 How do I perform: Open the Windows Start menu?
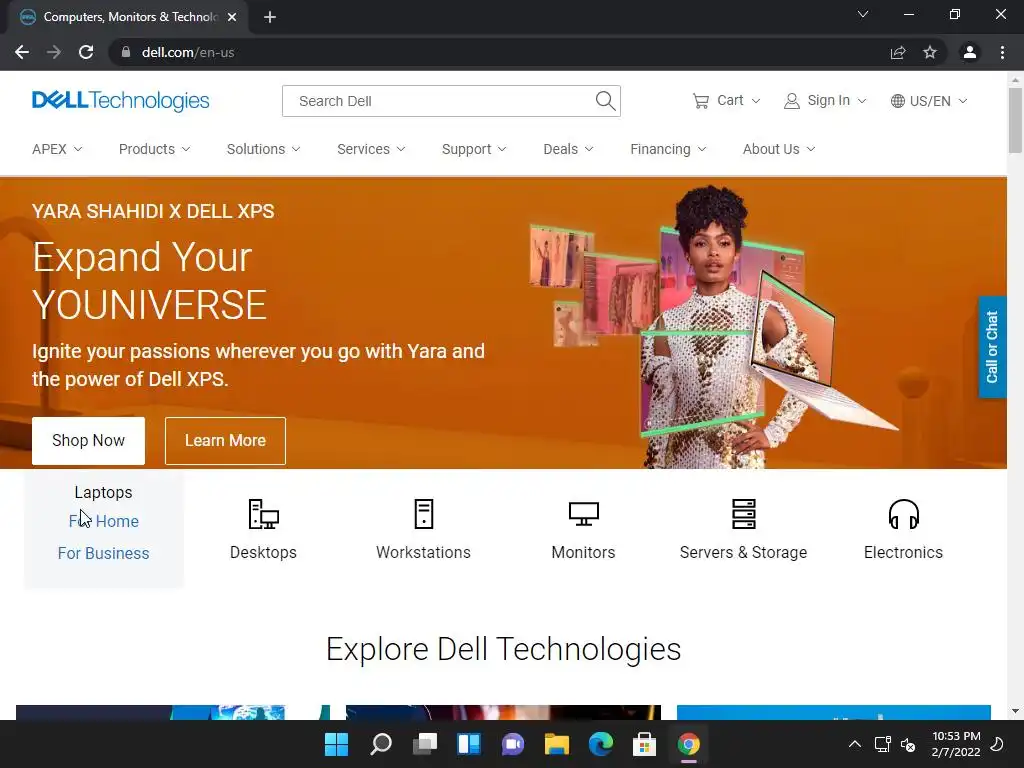coord(336,744)
